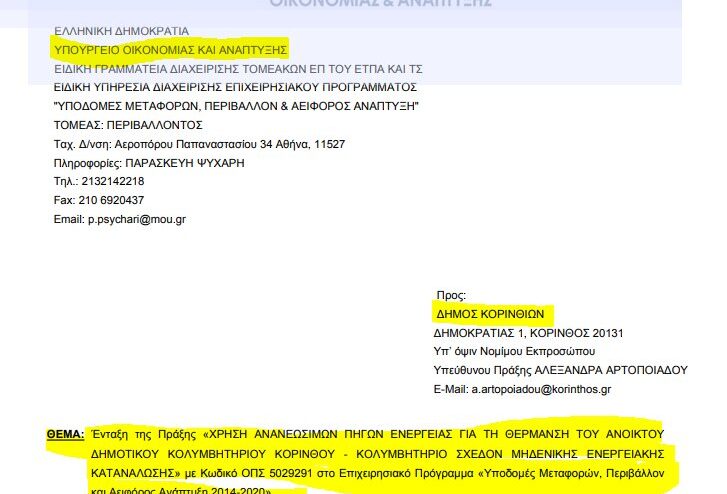Click the 'ΕΙΔΙΚΗ ΥΠΗΡΕΣΙΑ ΔΙΑΧΕΙΡΙΣΗΣ ΕΠΙΧΕΙΡΗΣΙΑΚΟΥ ΠΡΟΓΡΑΜΜΑΤΟΣ' line
727x494 pixels.
(236, 87)
